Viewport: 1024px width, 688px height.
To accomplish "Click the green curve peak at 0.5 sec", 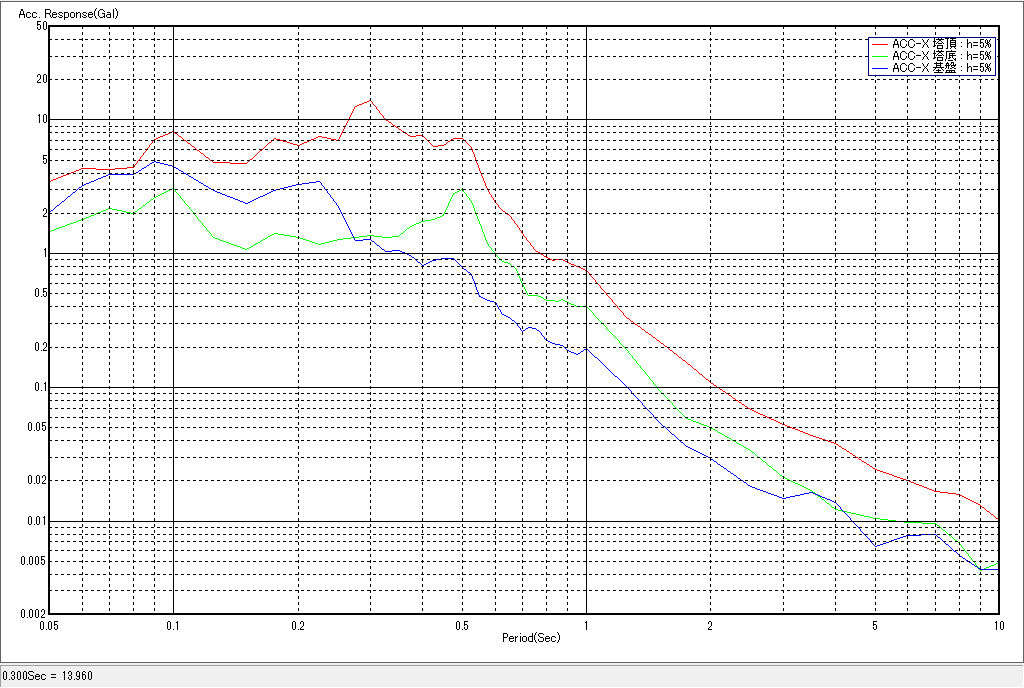I will pos(460,190).
